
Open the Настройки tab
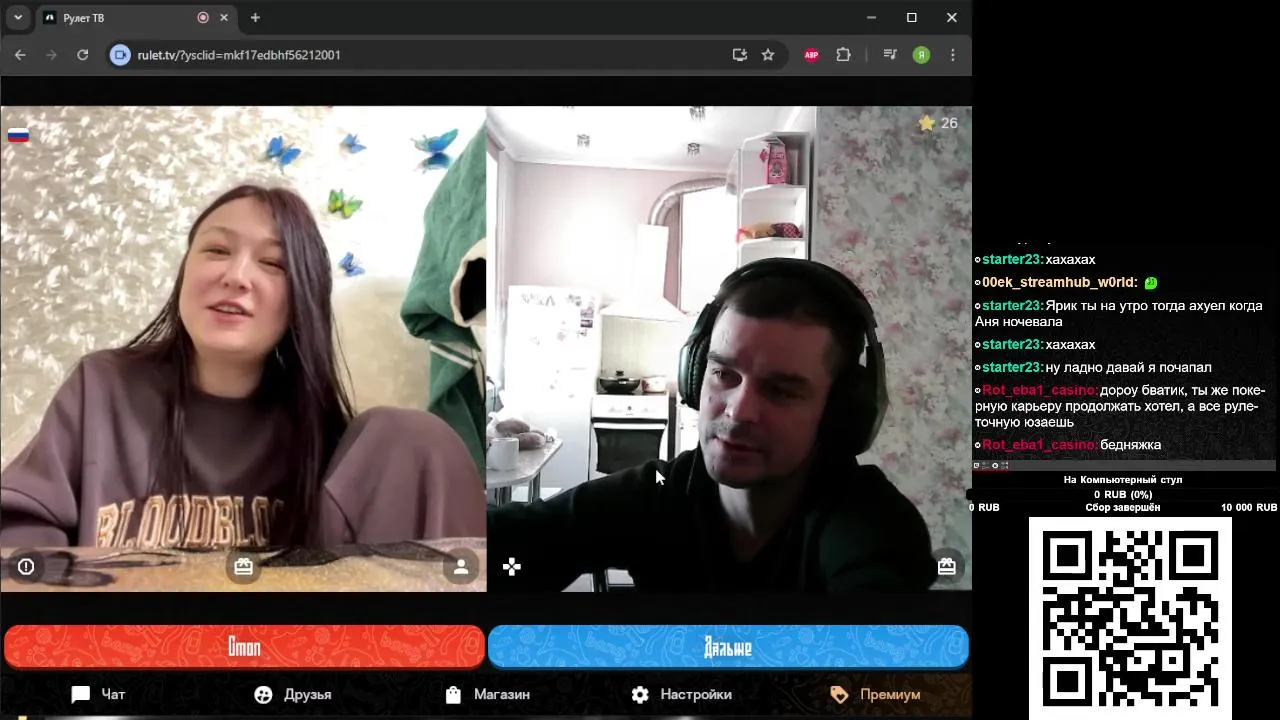pyautogui.click(x=682, y=694)
